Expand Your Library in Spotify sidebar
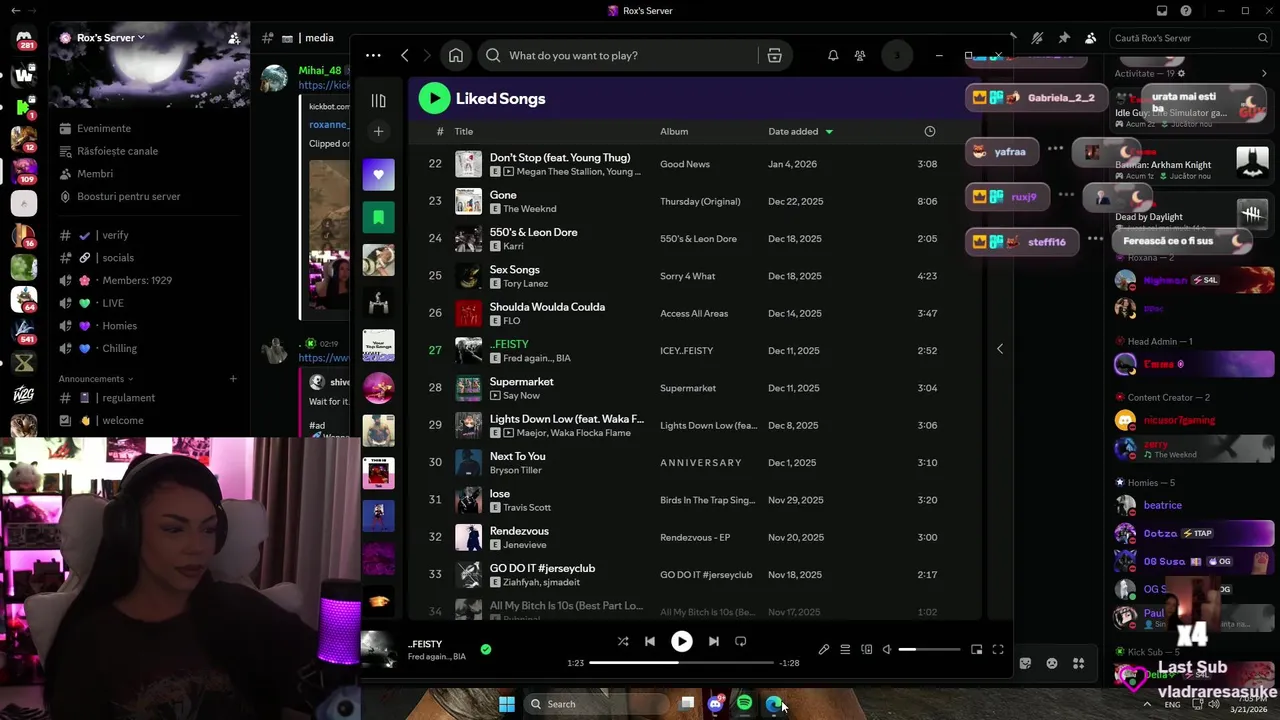The image size is (1280, 720). click(378, 100)
